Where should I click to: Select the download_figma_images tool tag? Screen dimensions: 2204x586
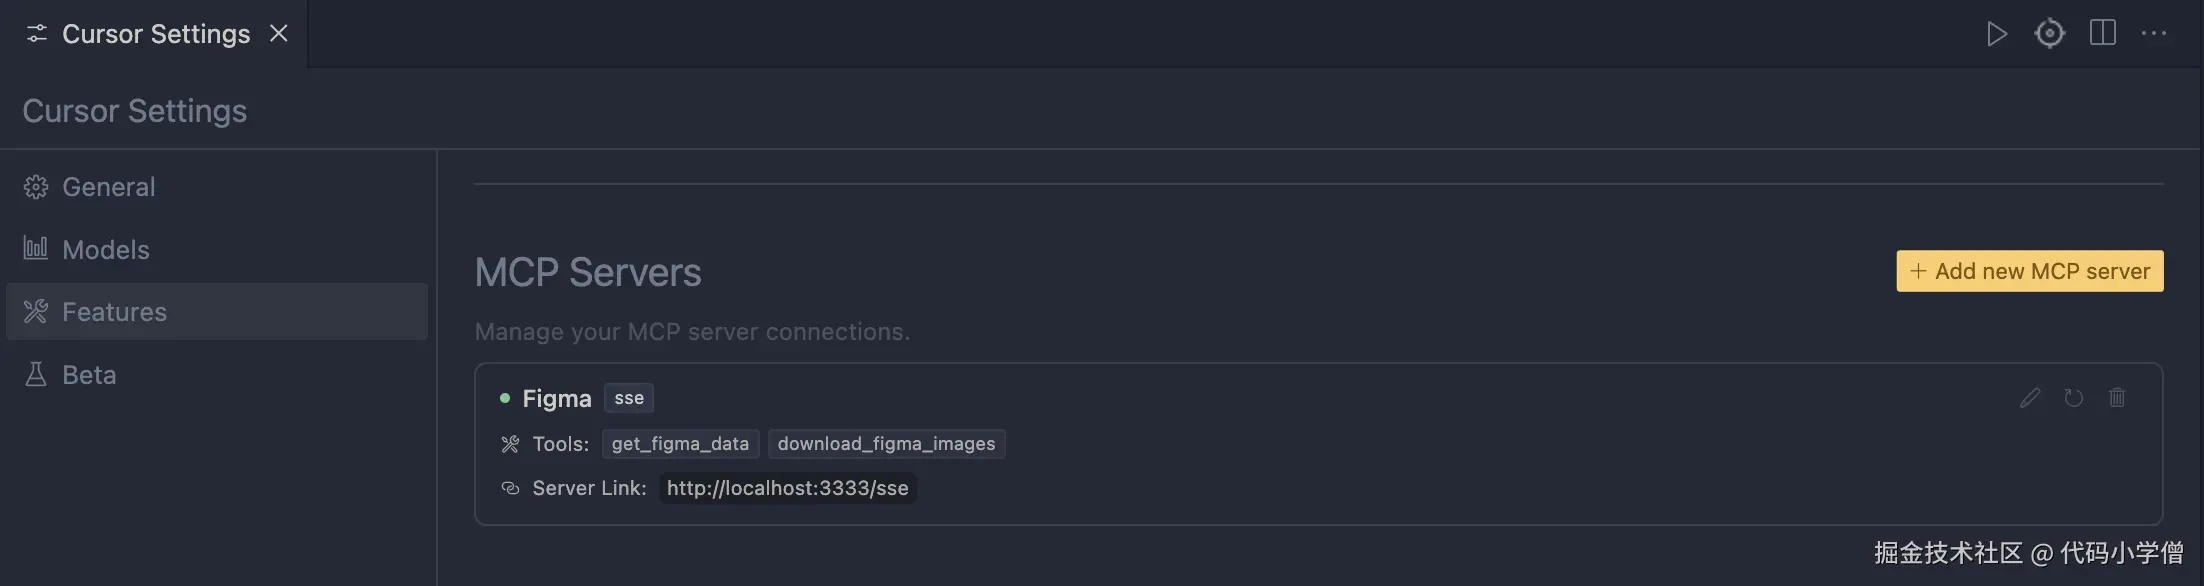pos(886,444)
